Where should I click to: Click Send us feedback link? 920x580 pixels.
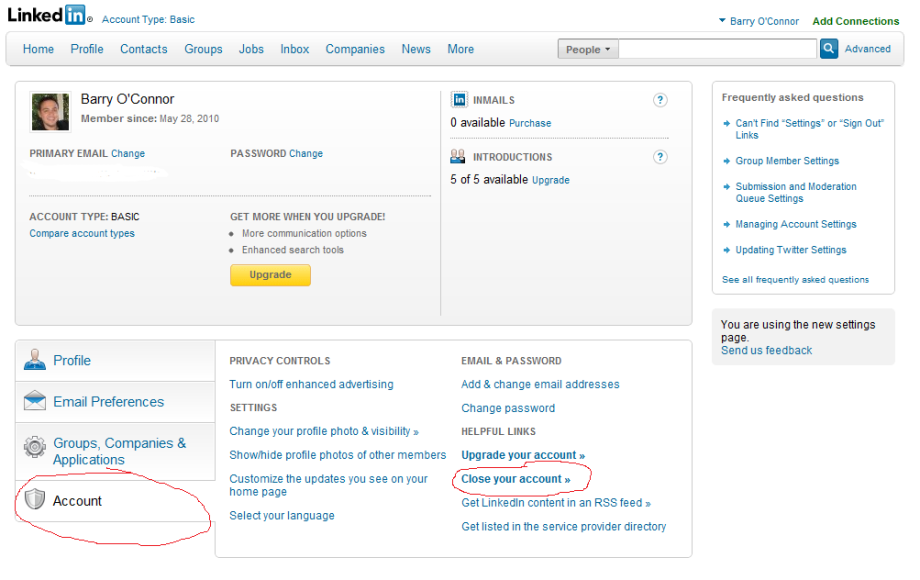(766, 350)
